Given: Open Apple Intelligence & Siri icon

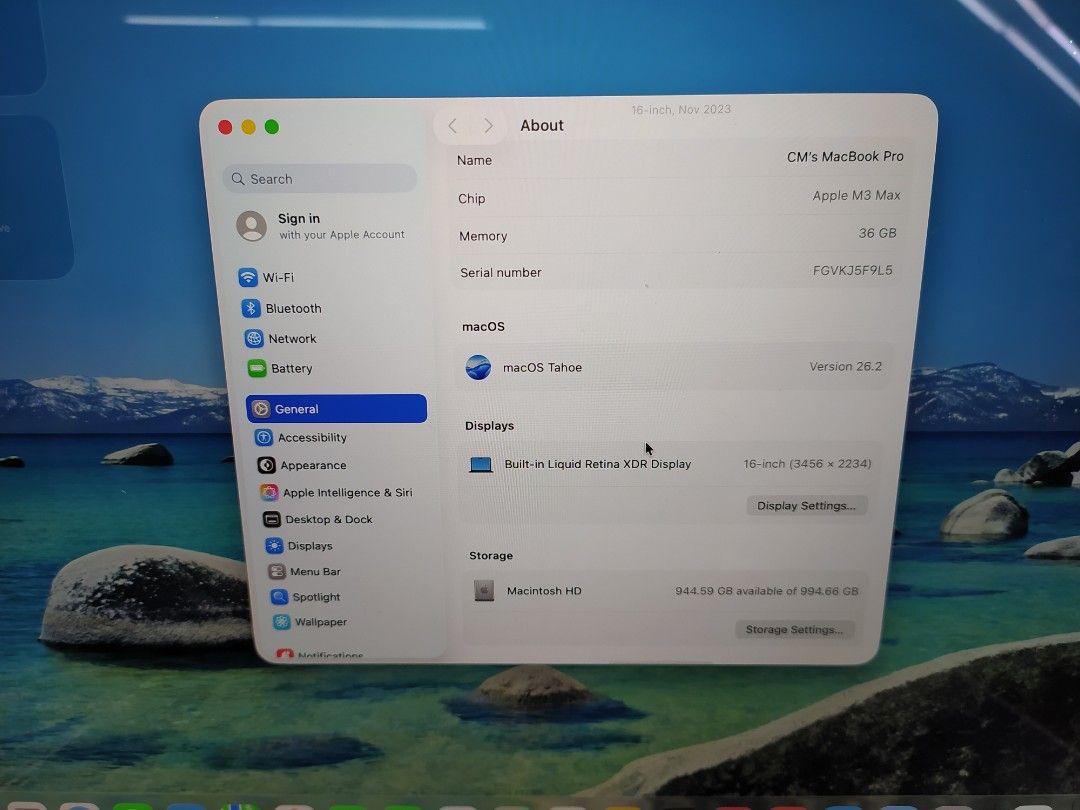Looking at the screenshot, I should (269, 492).
